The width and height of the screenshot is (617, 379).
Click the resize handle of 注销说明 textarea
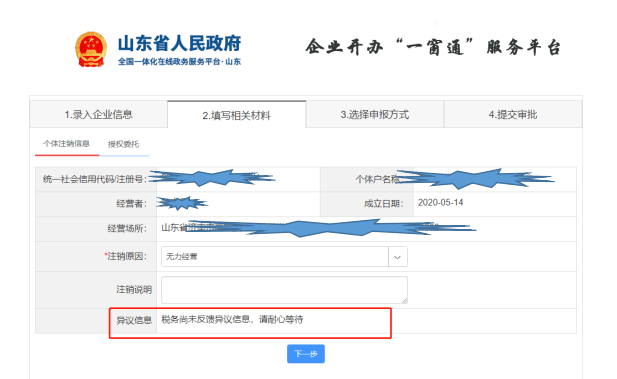[404, 300]
